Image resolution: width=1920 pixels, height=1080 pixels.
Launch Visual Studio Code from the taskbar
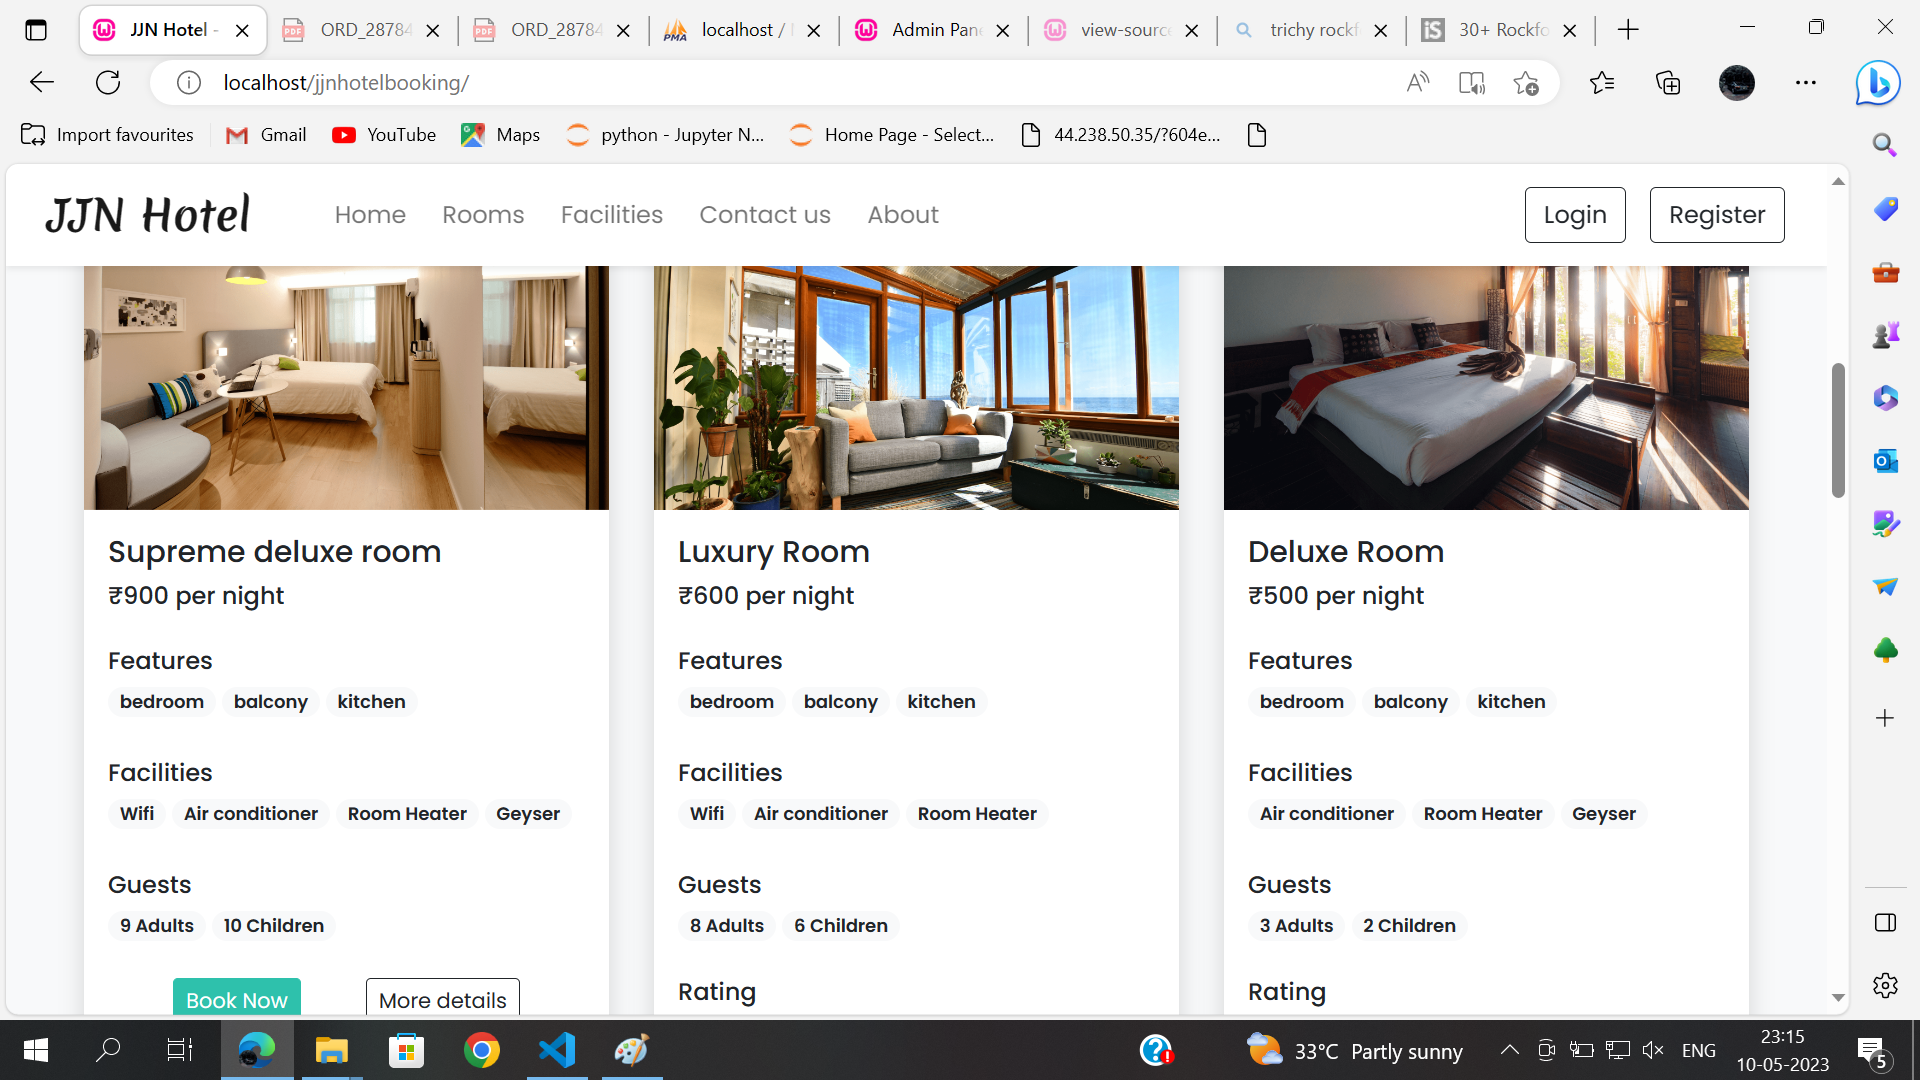tap(557, 1050)
